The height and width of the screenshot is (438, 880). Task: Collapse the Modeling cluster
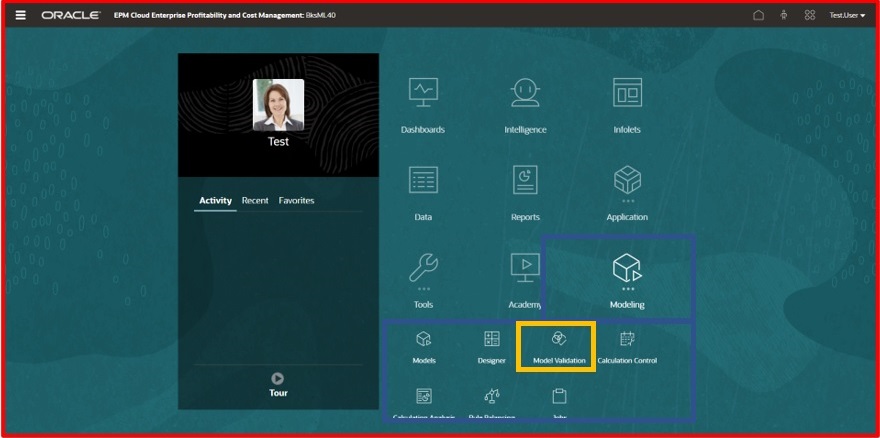pyautogui.click(x=627, y=281)
